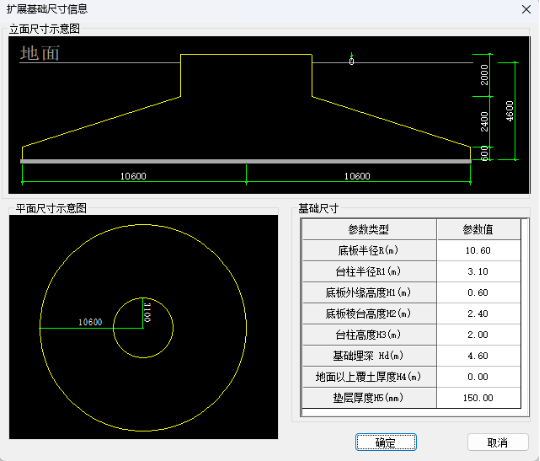
Task: Edit the 底板半径R value 10.60
Action: point(478,250)
